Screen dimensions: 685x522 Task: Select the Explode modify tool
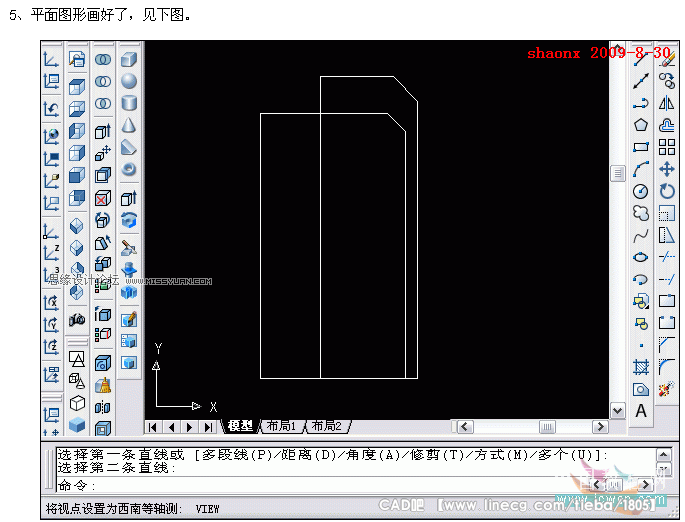[667, 389]
